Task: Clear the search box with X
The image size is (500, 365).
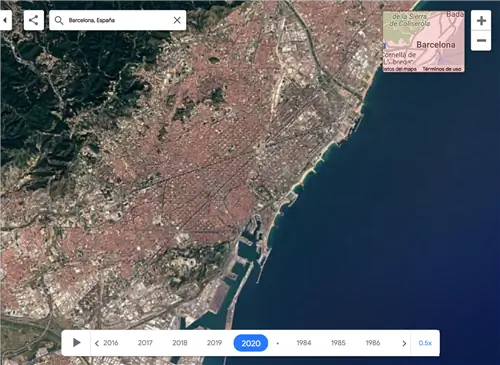Action: [177, 20]
